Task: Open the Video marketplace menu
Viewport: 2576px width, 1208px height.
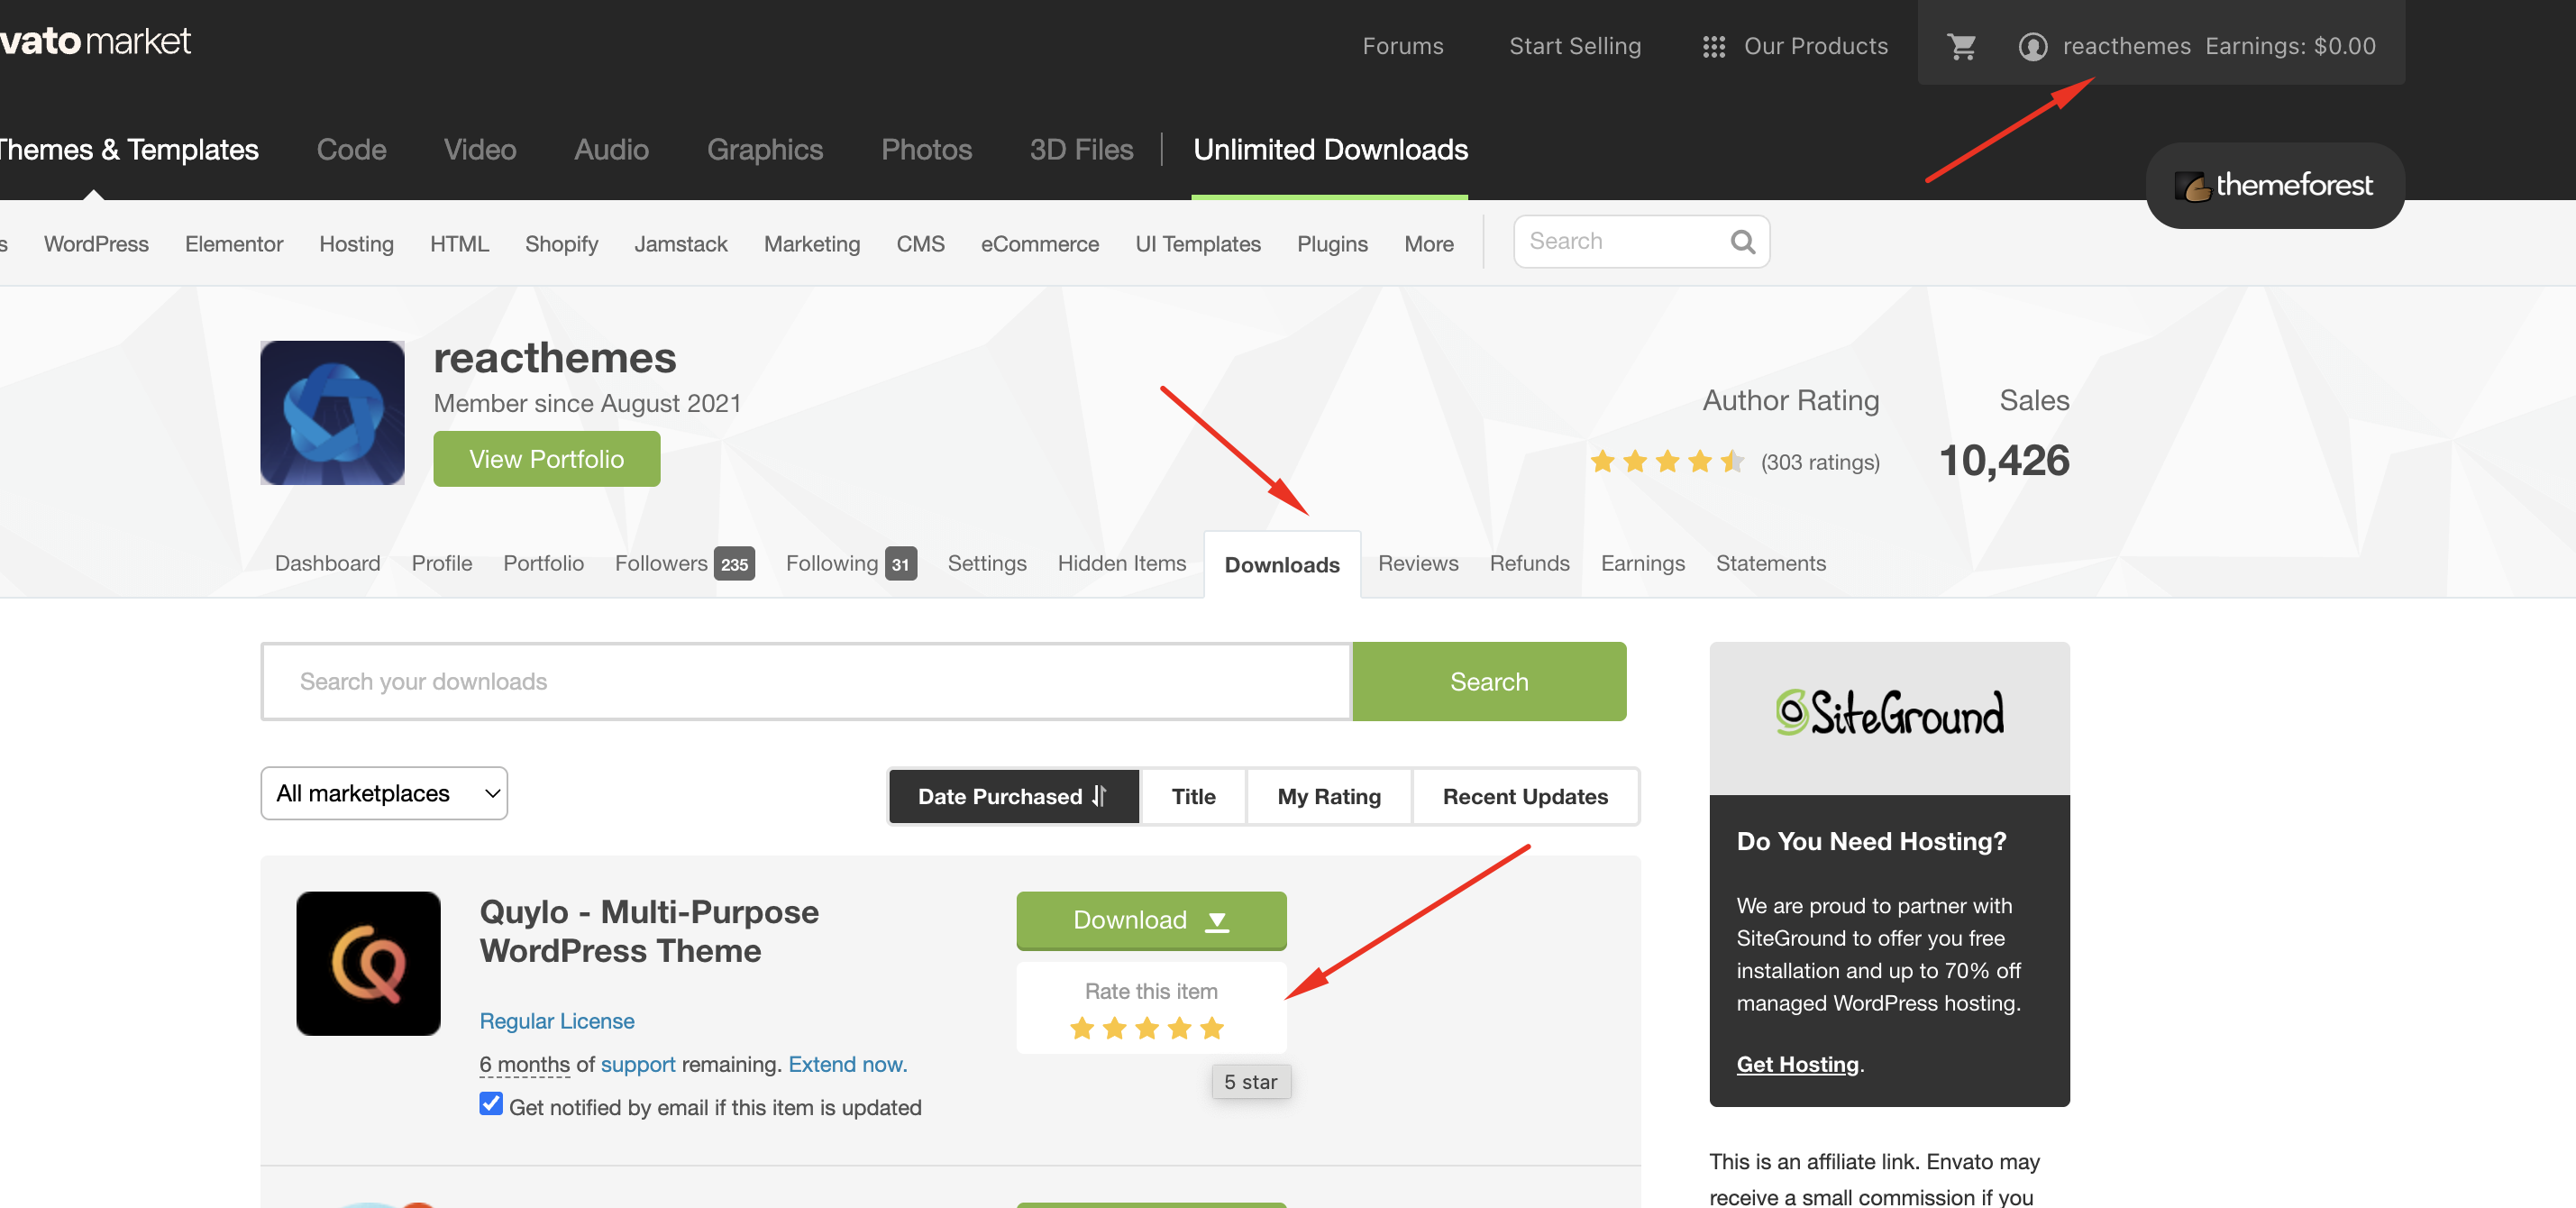Action: pyautogui.click(x=480, y=149)
